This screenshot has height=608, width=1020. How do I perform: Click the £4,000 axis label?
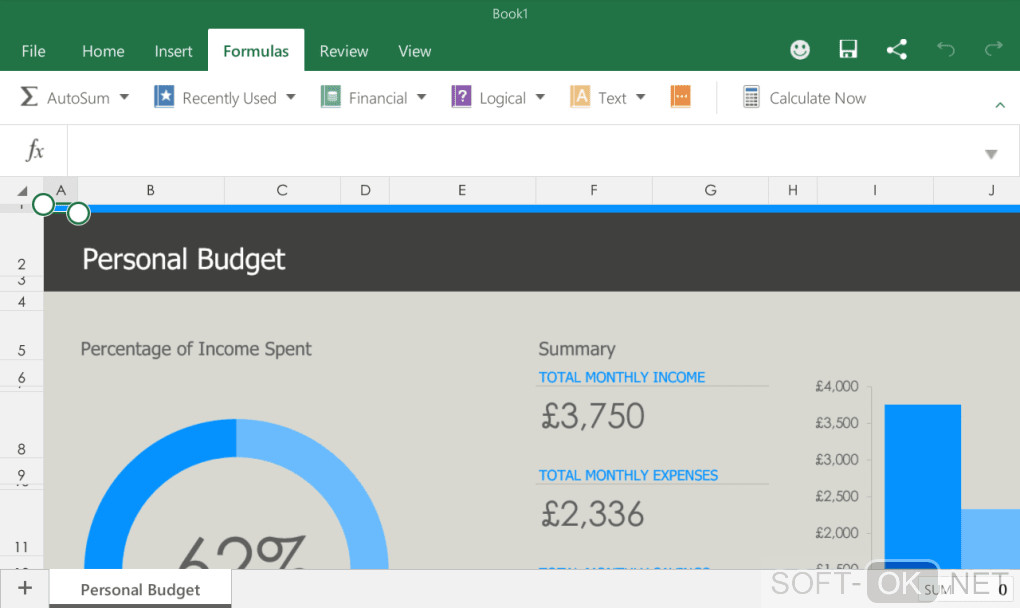[837, 386]
